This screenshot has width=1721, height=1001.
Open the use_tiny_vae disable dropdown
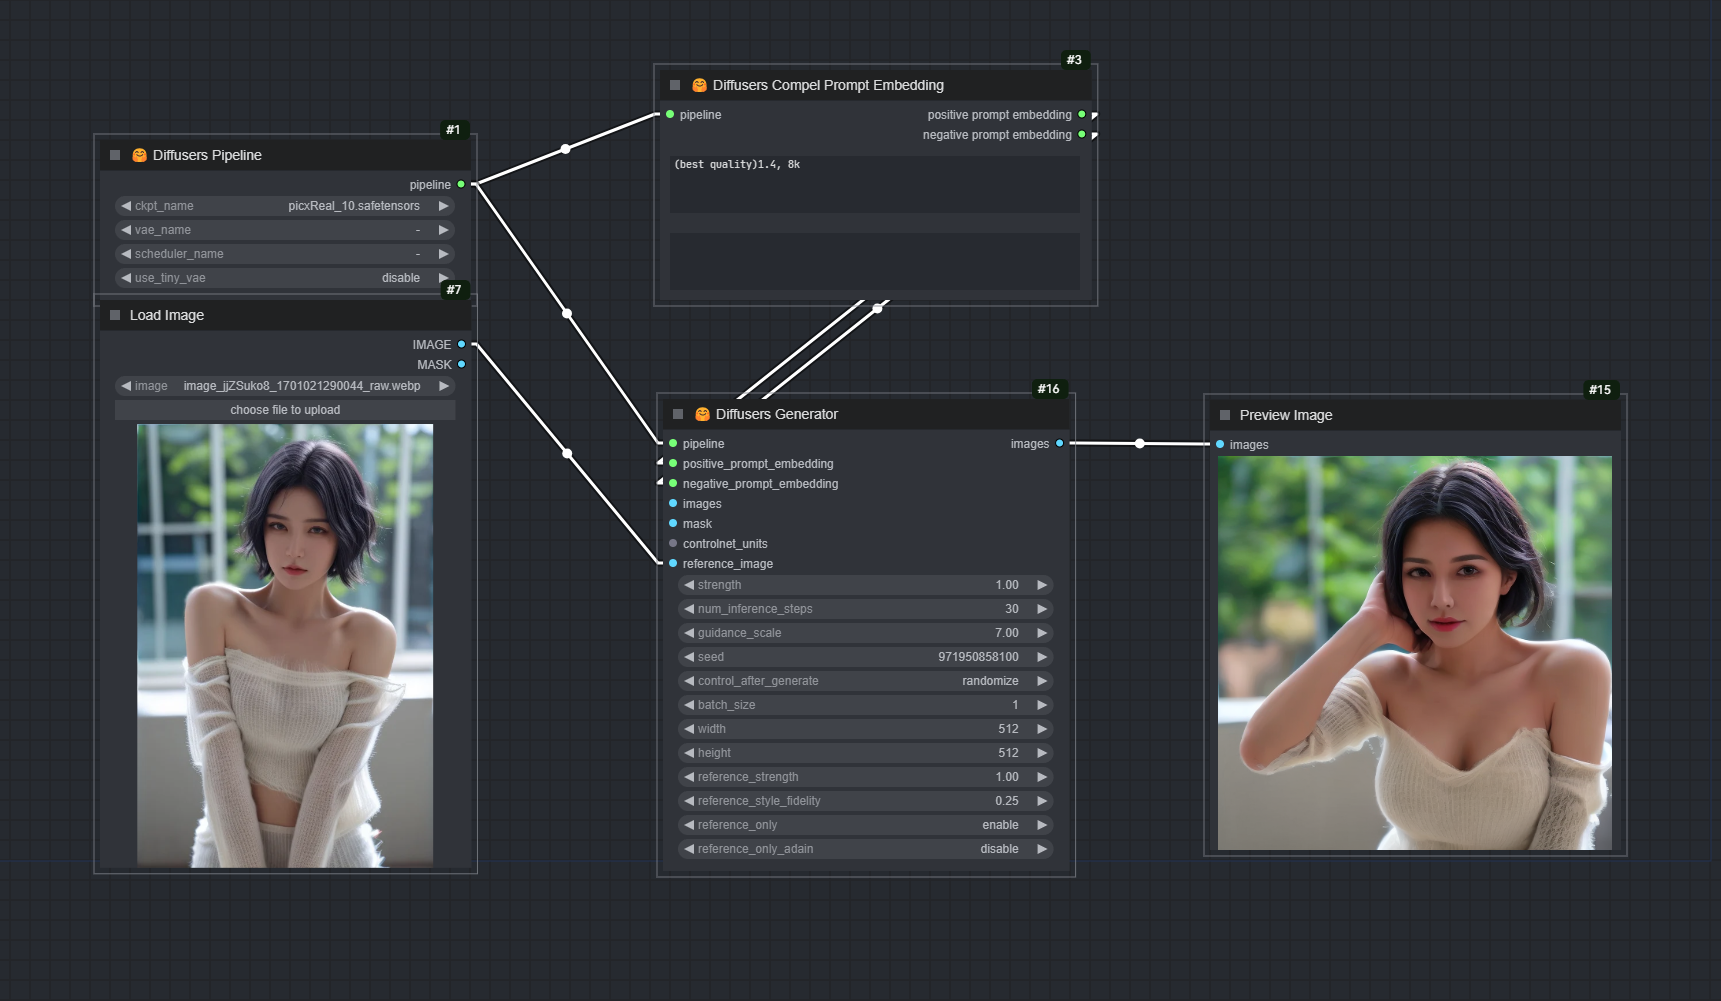click(285, 278)
